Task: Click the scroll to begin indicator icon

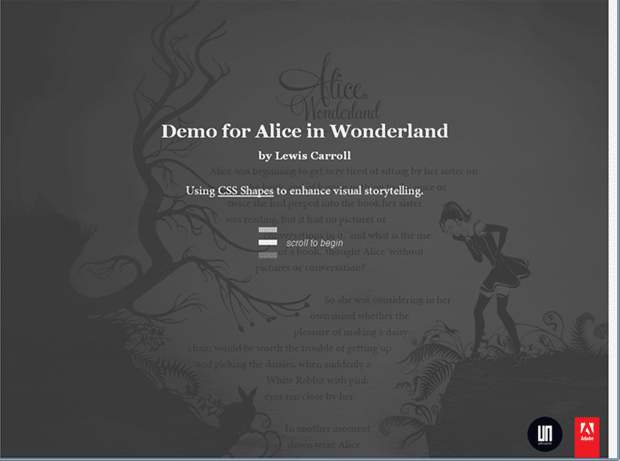Action: (x=268, y=243)
